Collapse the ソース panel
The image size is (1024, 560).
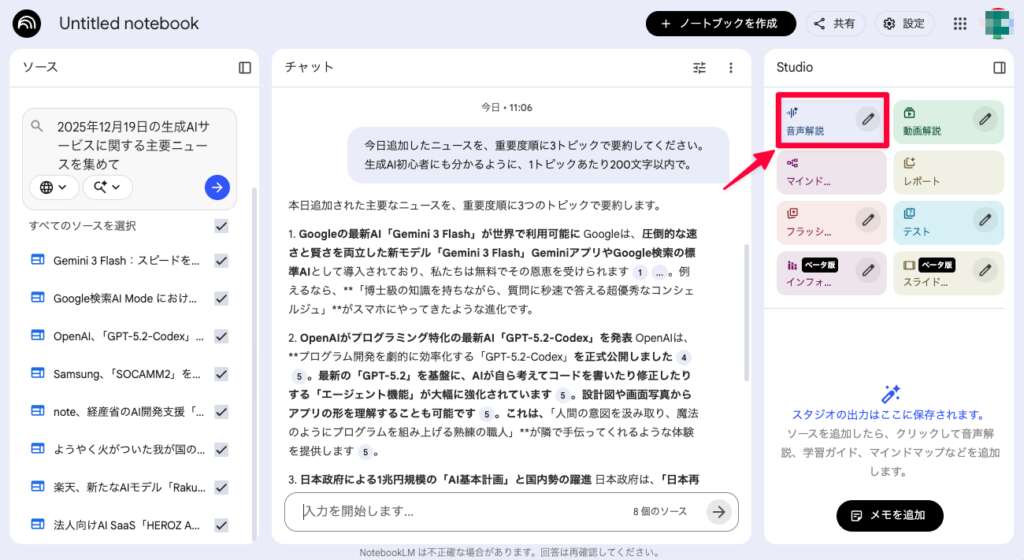point(245,67)
